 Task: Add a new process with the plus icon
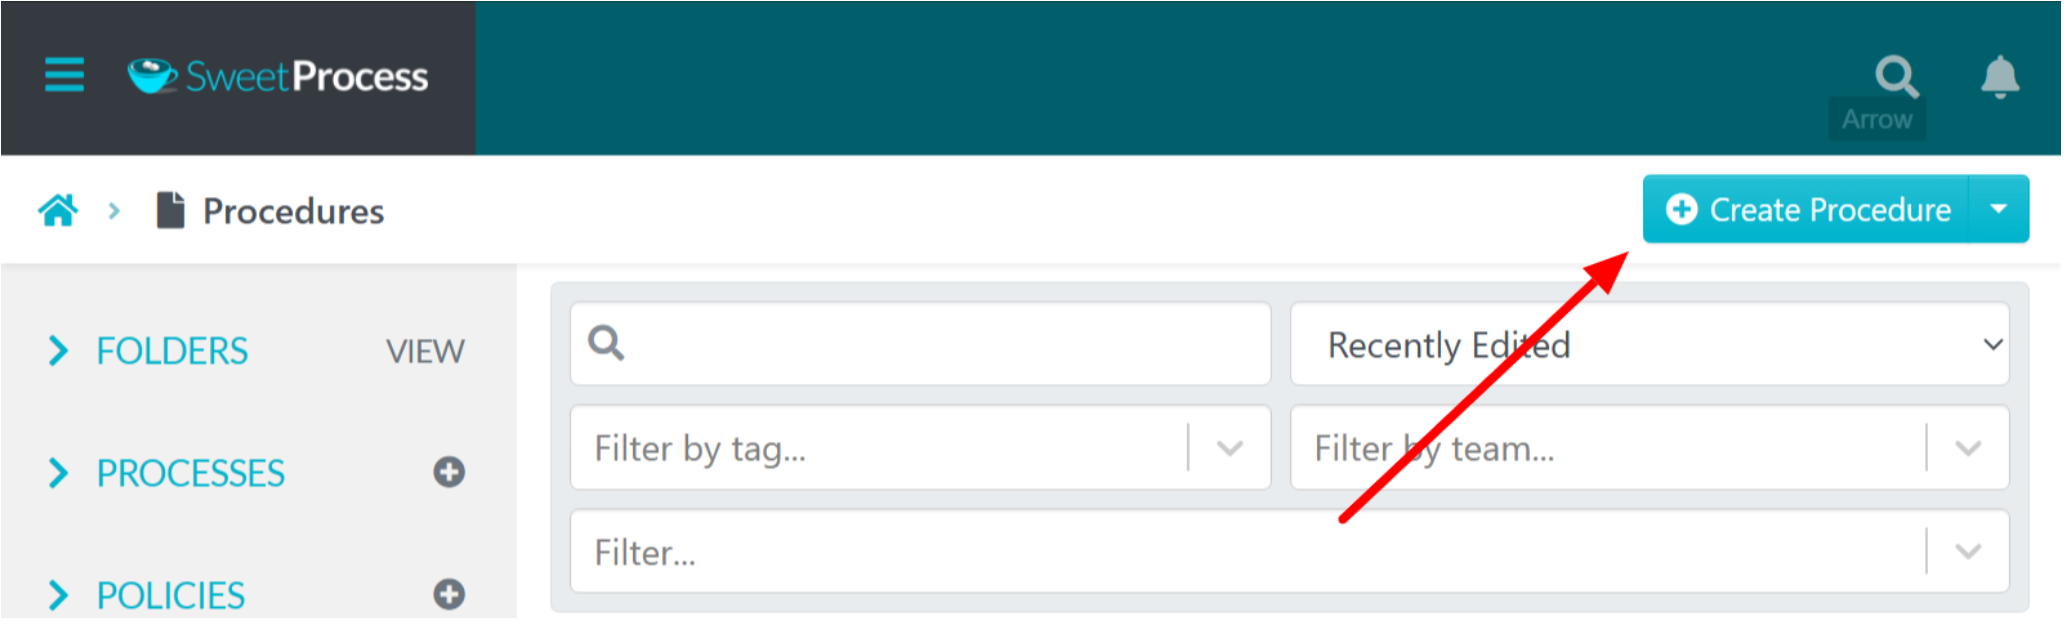click(449, 471)
